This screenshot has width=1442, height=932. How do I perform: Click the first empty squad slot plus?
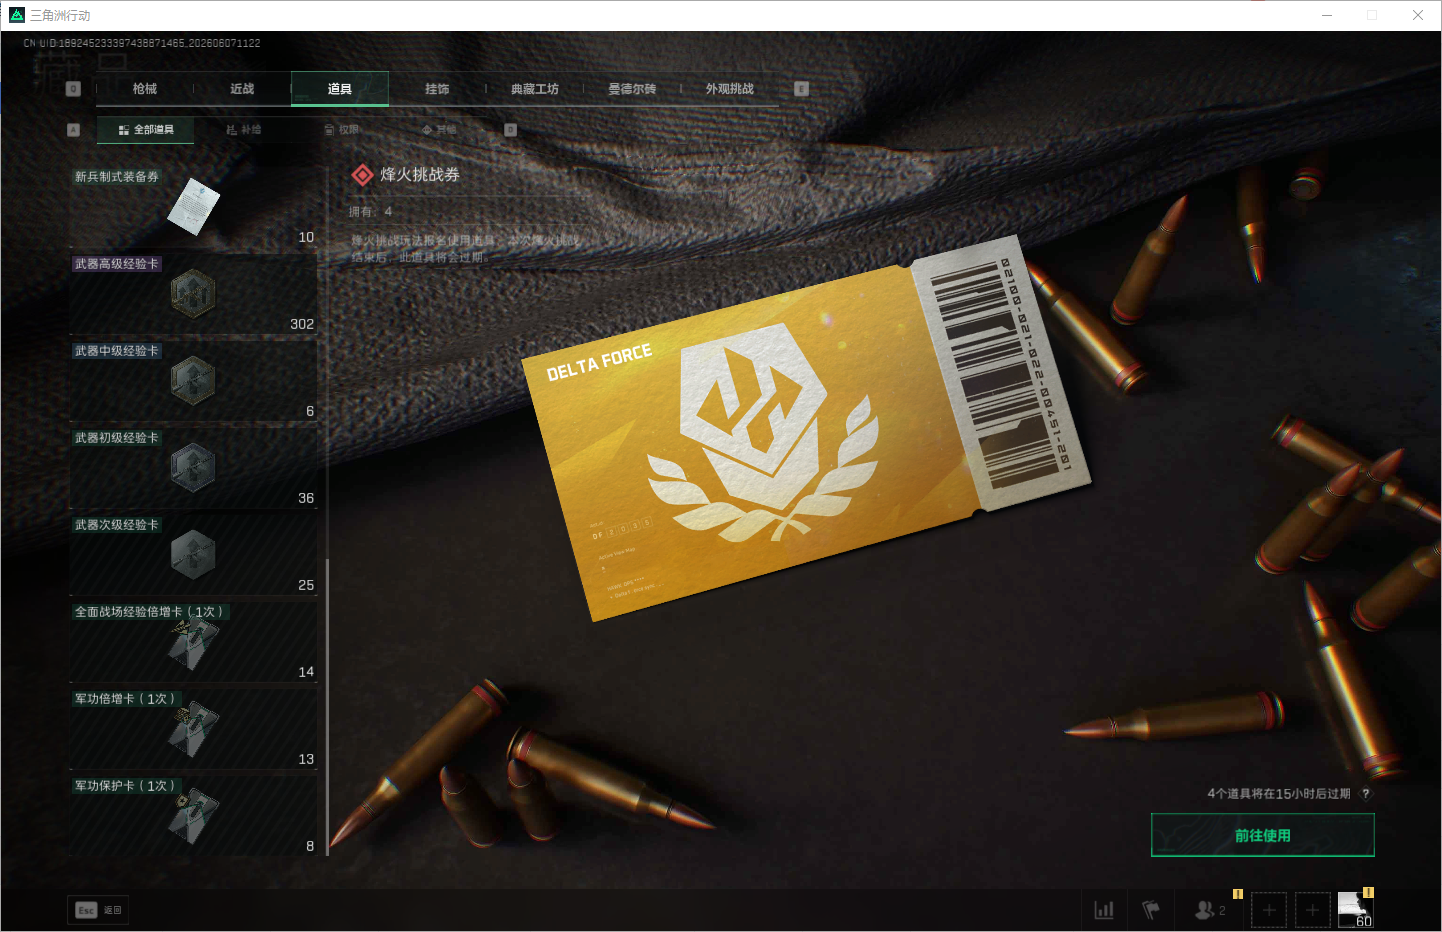pyautogui.click(x=1269, y=910)
